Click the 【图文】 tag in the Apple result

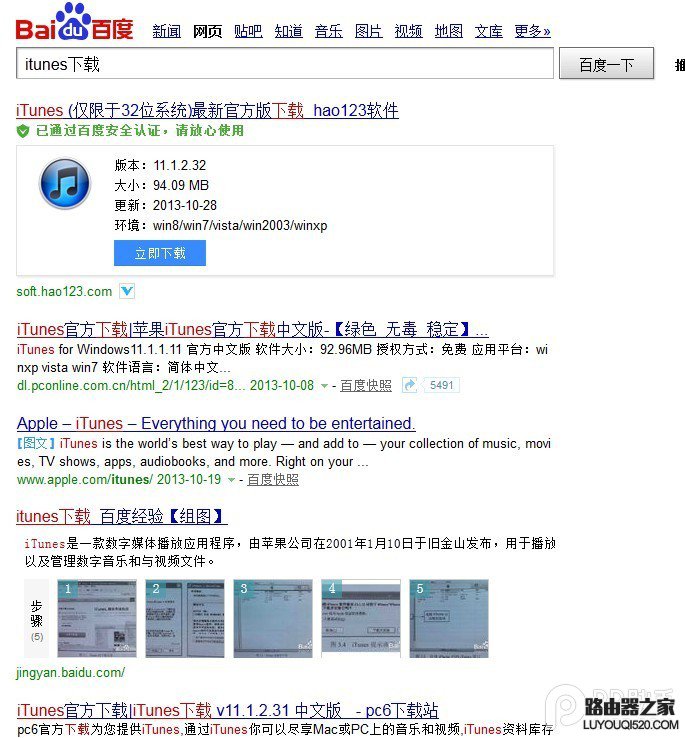click(x=36, y=443)
